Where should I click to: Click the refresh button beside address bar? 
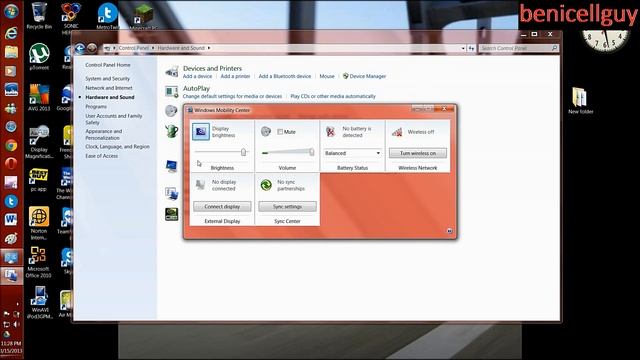point(471,48)
